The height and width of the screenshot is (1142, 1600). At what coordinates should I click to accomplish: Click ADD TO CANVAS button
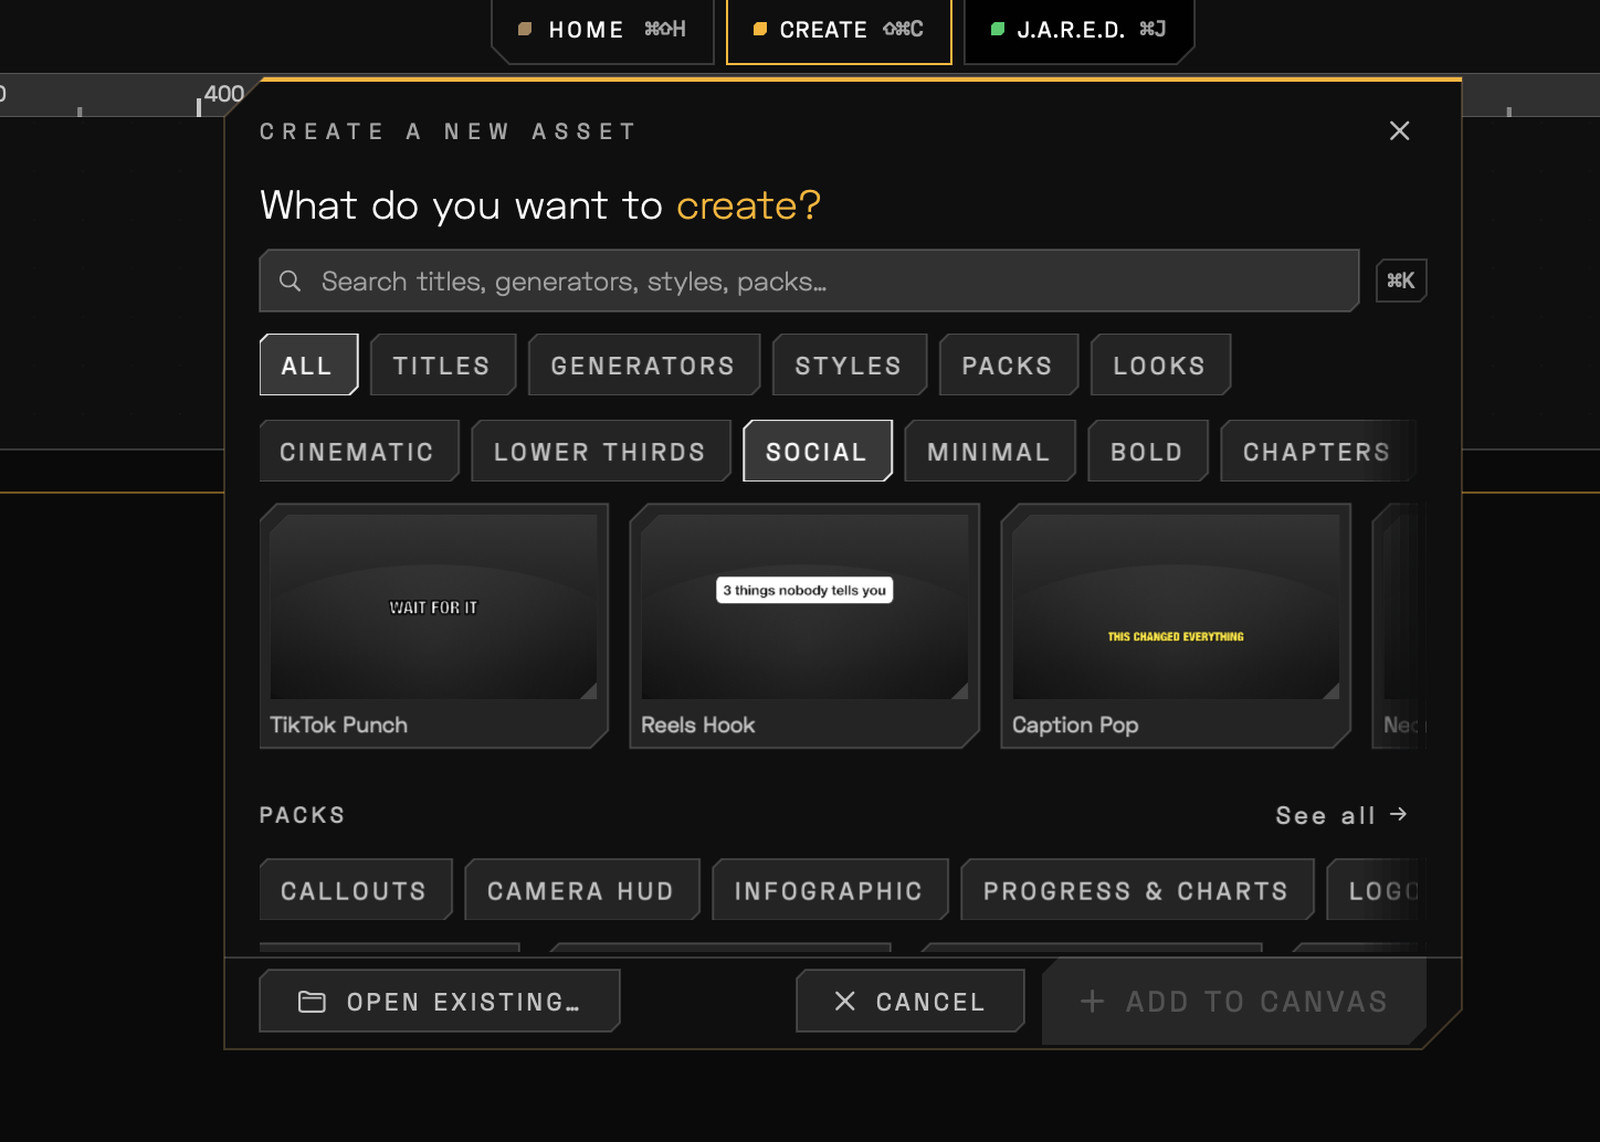[1234, 1001]
